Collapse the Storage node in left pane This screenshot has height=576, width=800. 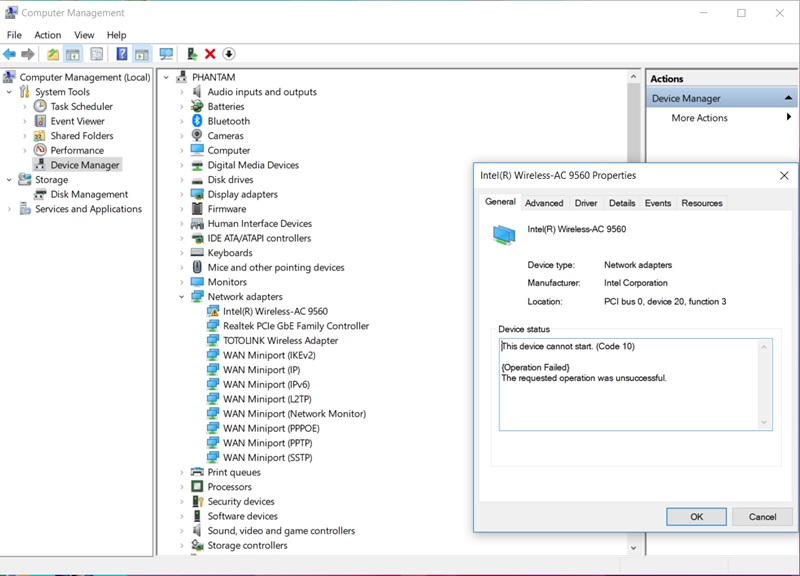pos(10,180)
